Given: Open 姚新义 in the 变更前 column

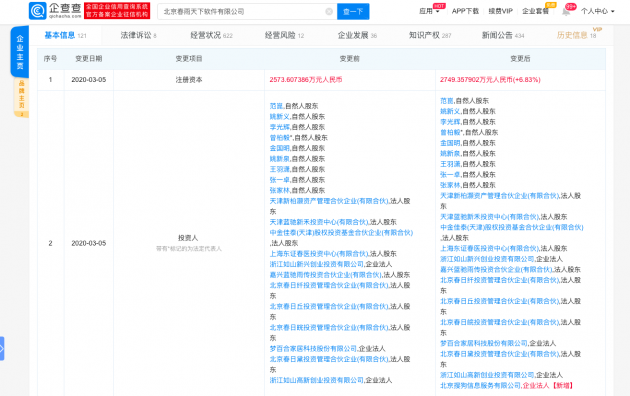Looking at the screenshot, I should [279, 116].
